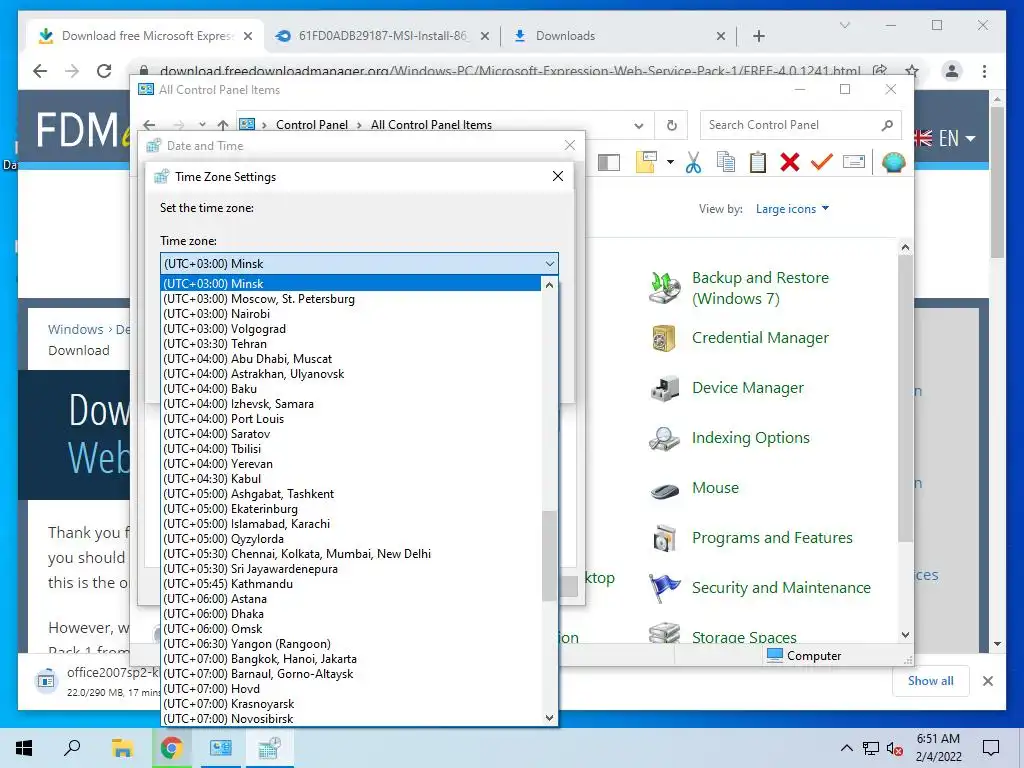Open Chrome tab search chevron
Image resolution: width=1024 pixels, height=768 pixels.
pos(844,25)
